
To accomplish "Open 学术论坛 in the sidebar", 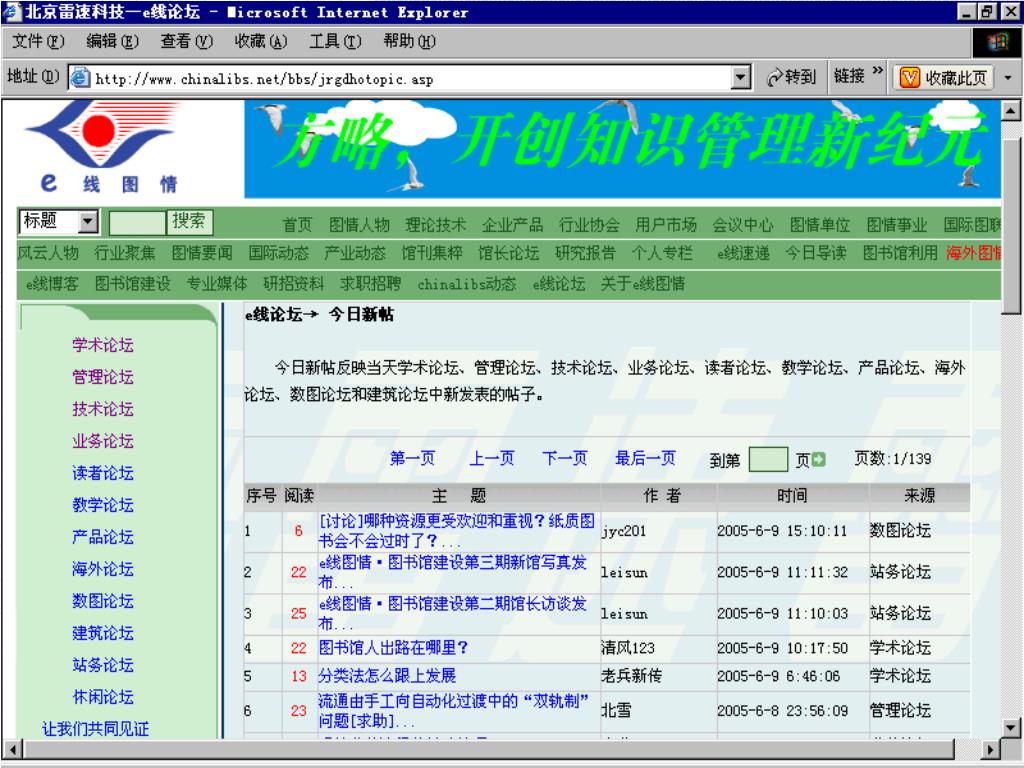I will tap(103, 345).
